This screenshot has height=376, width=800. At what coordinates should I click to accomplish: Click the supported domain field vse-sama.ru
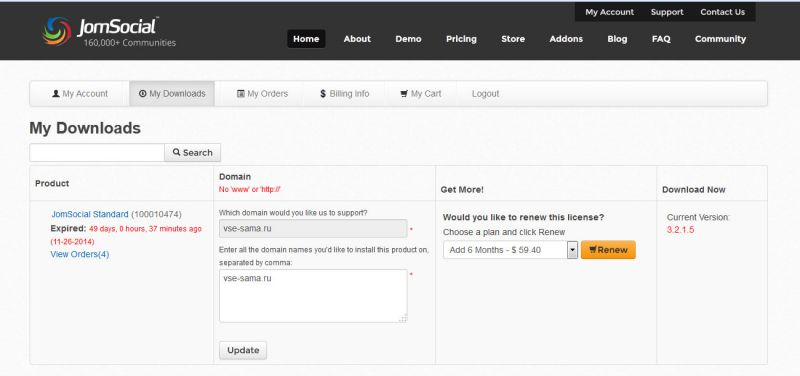313,229
